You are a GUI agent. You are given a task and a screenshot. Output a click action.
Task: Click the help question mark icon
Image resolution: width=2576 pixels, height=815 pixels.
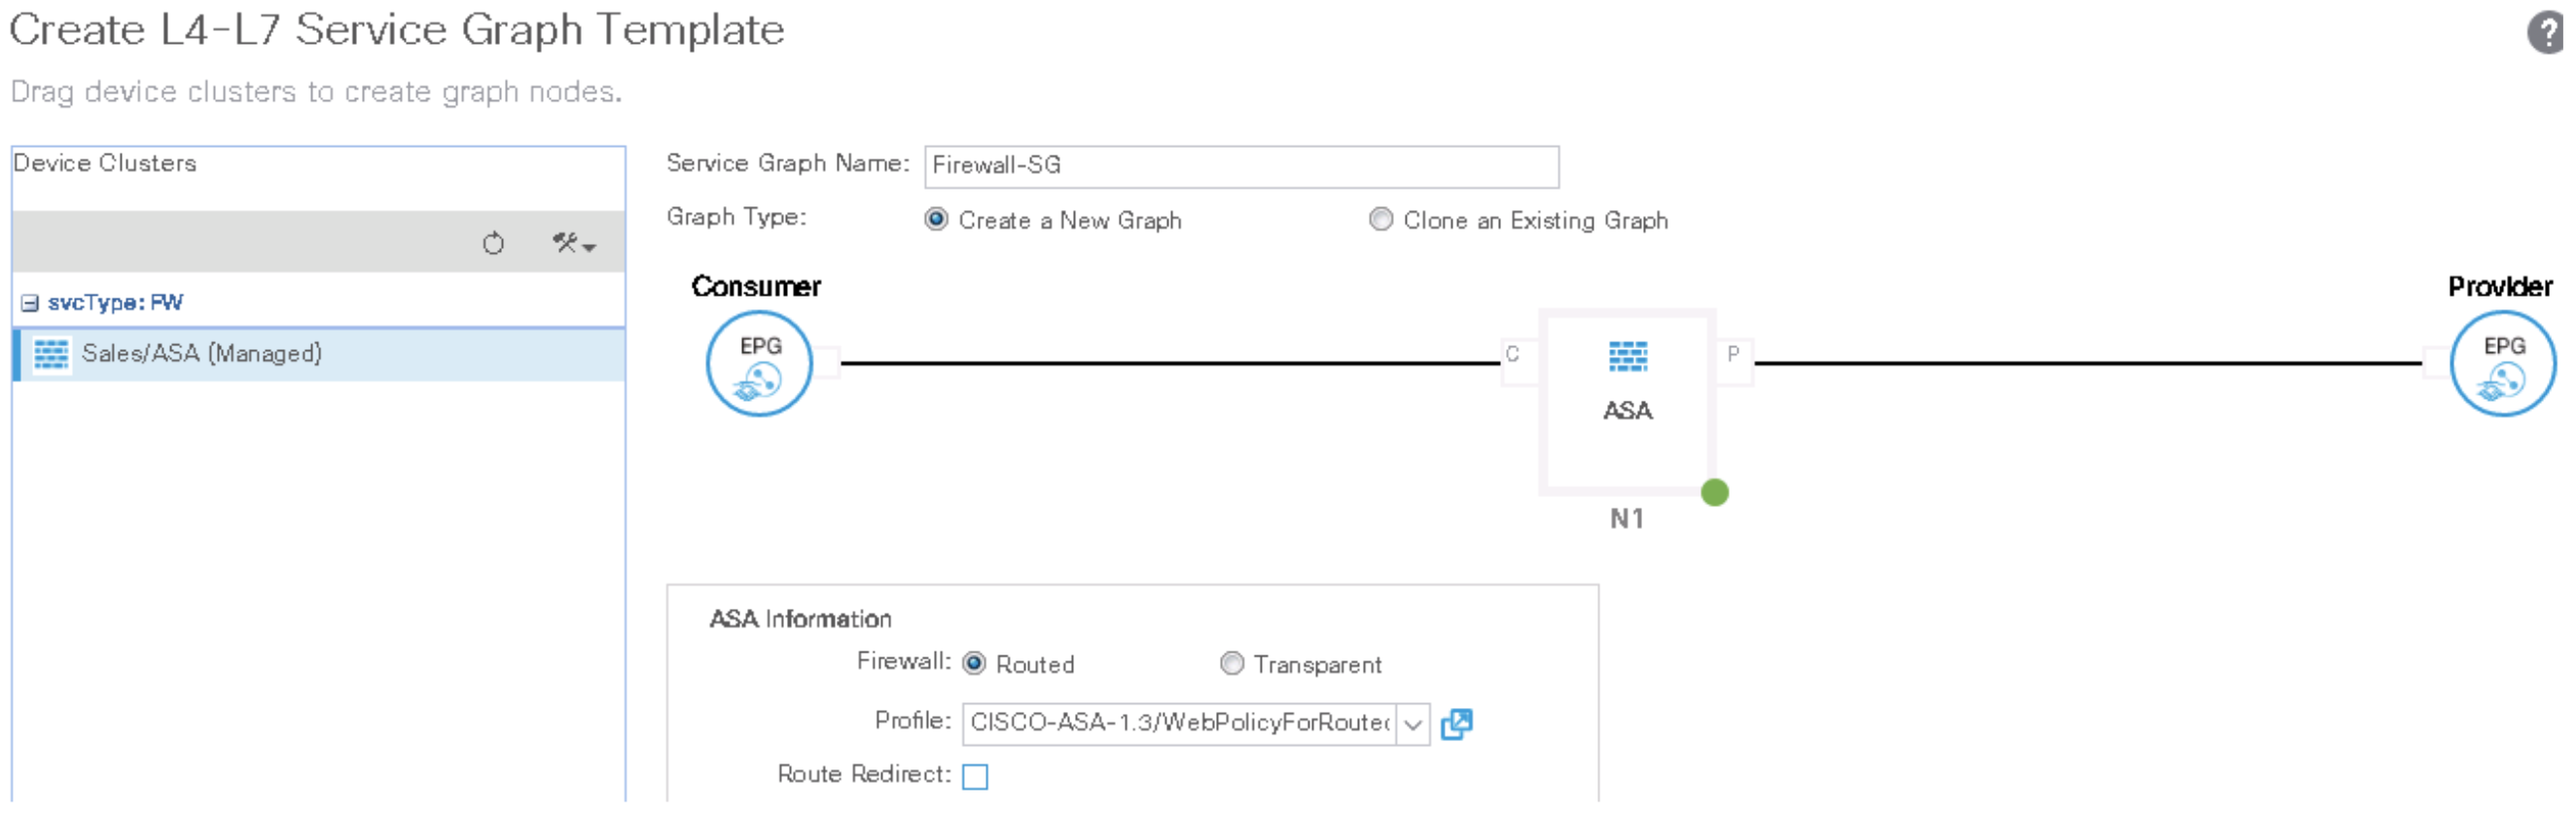click(x=2545, y=32)
